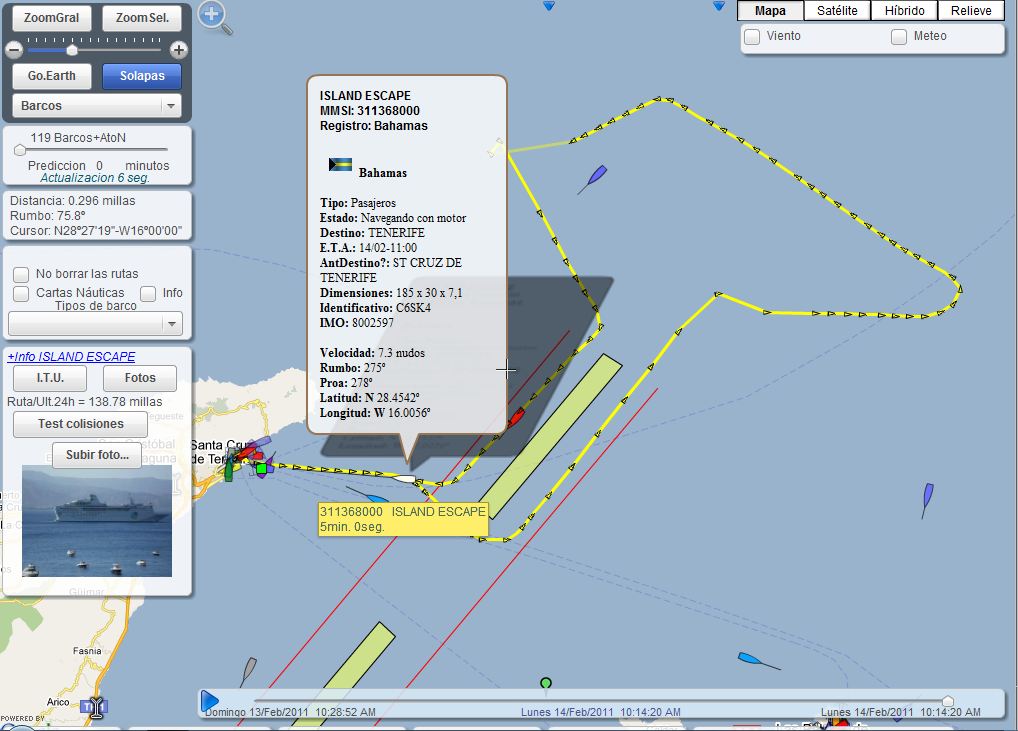The height and width of the screenshot is (731, 1018).
Task: Click the green ship icon at Santa Cruz harbor
Action: pyautogui.click(x=229, y=469)
